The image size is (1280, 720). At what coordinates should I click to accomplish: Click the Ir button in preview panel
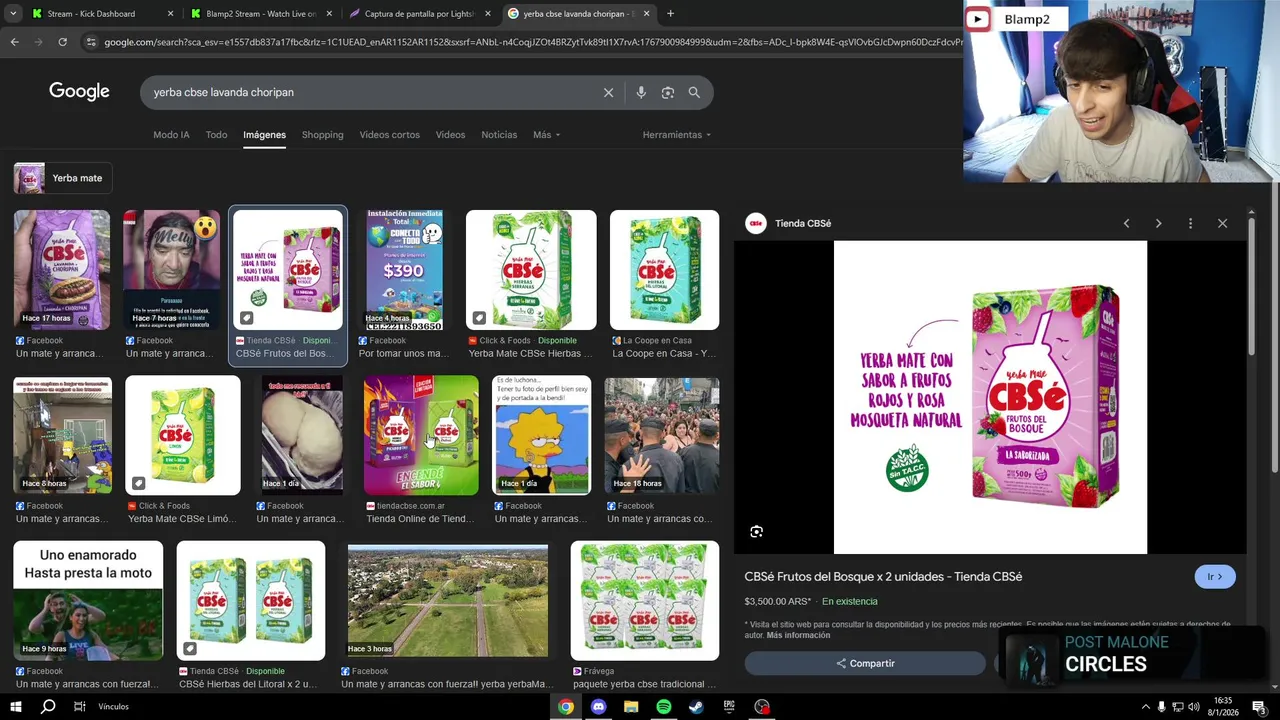[x=1215, y=577]
